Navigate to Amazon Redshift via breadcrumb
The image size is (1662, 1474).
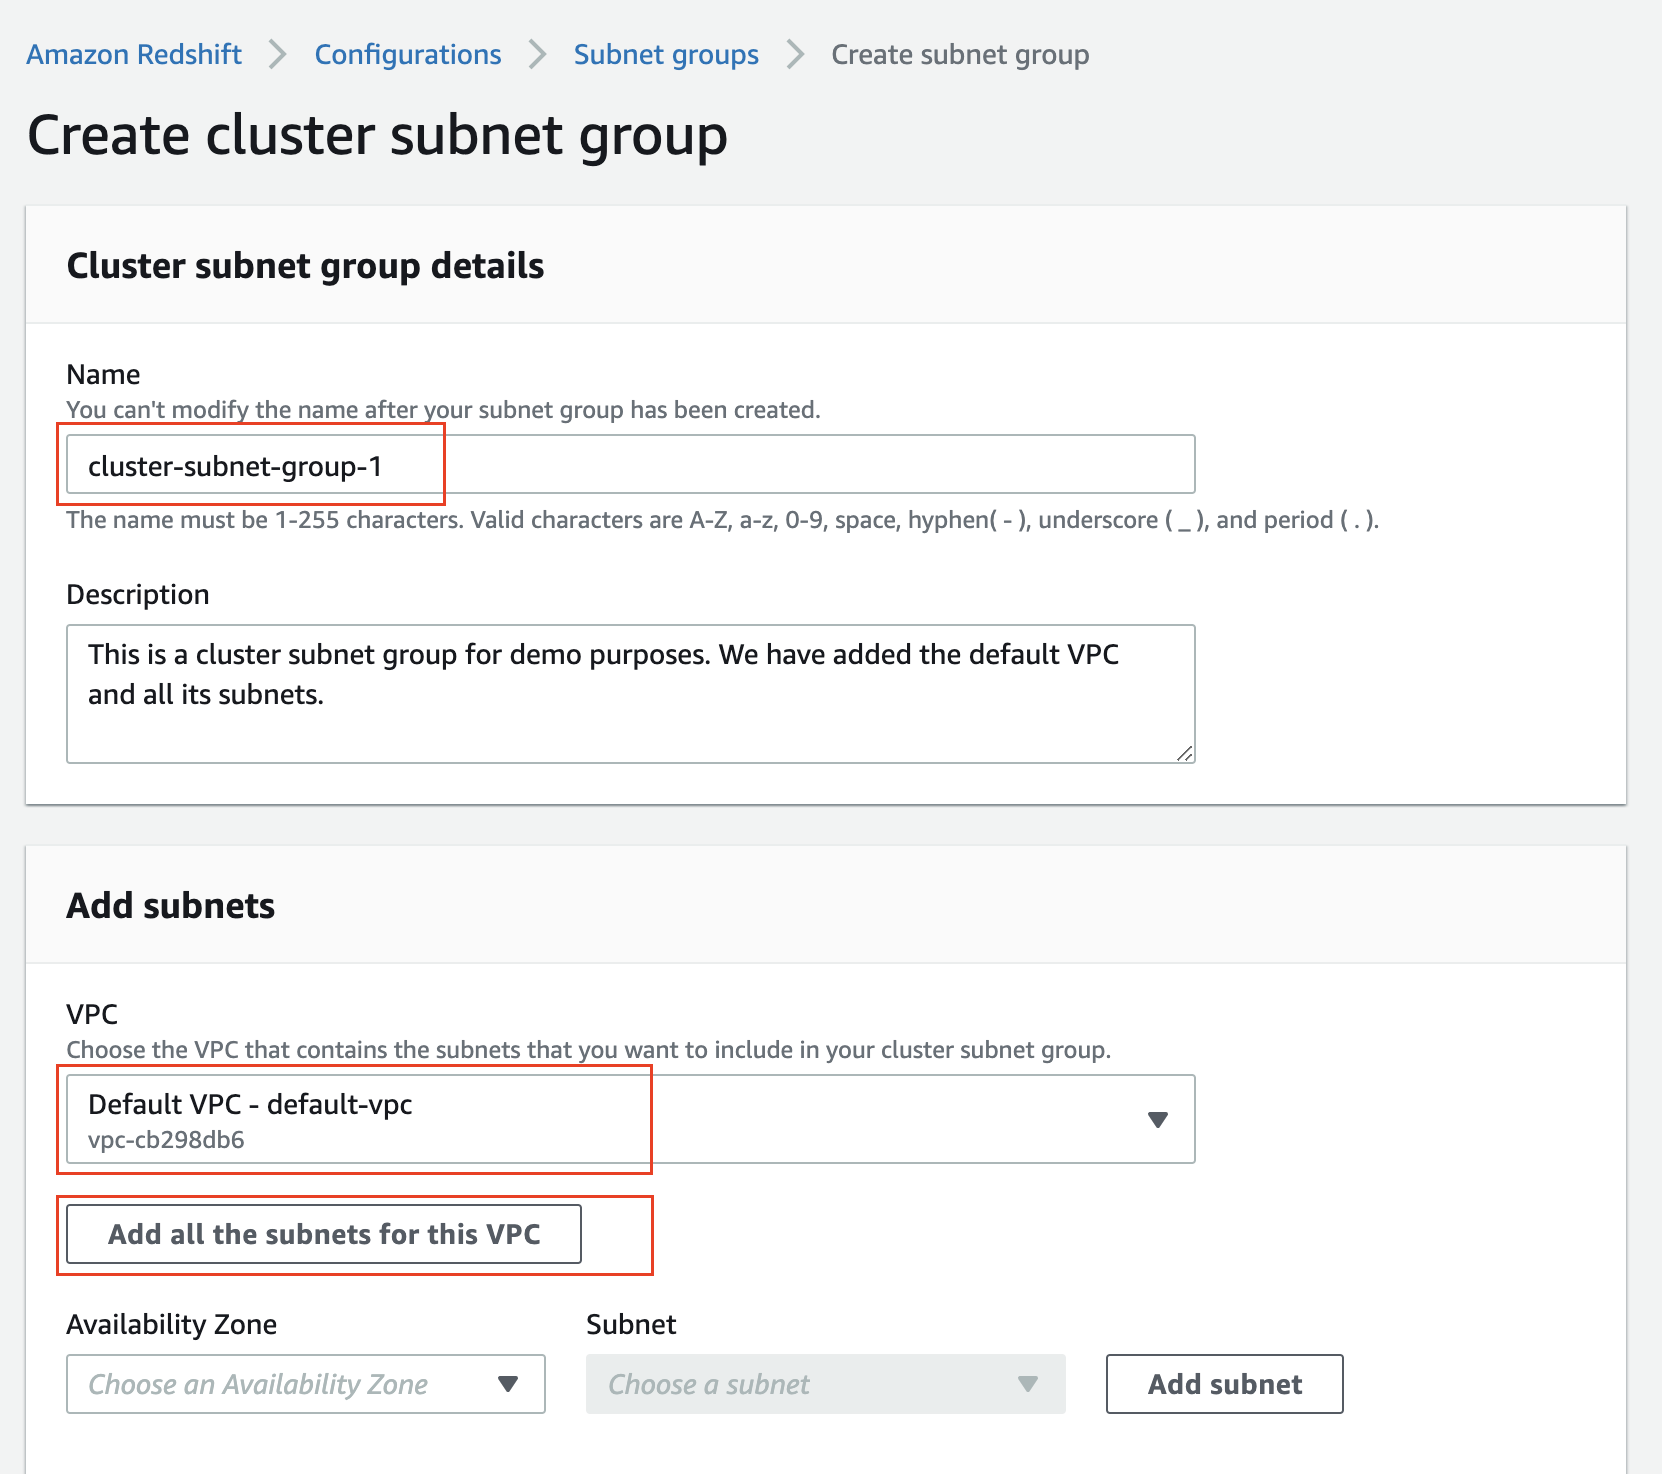(x=133, y=54)
